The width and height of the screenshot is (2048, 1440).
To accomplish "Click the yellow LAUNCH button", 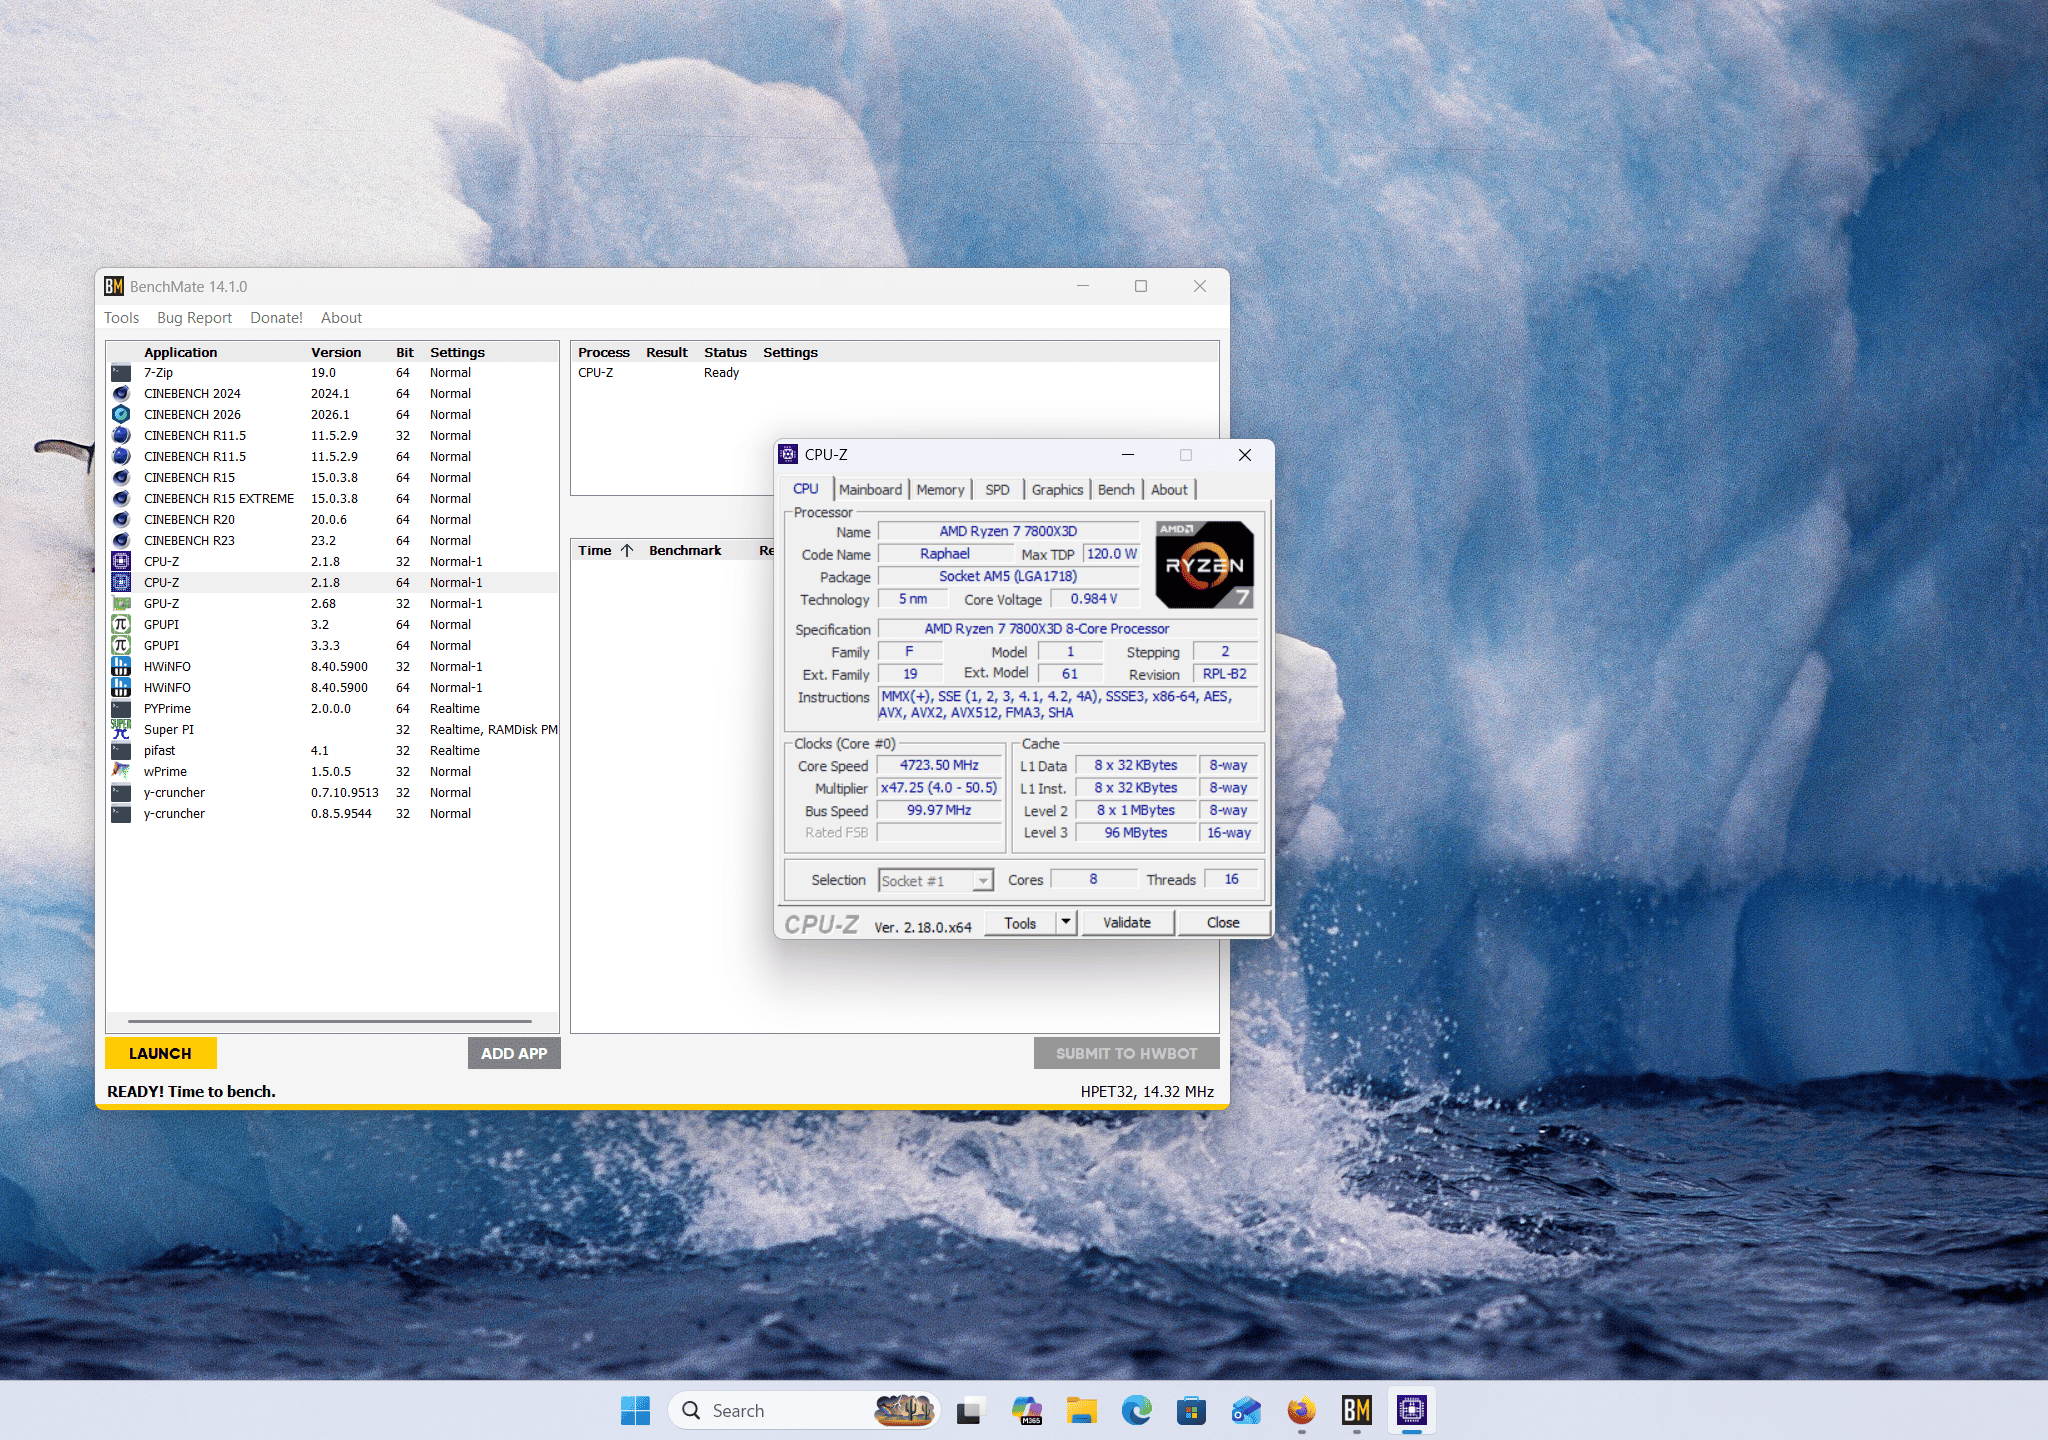I will click(x=160, y=1053).
